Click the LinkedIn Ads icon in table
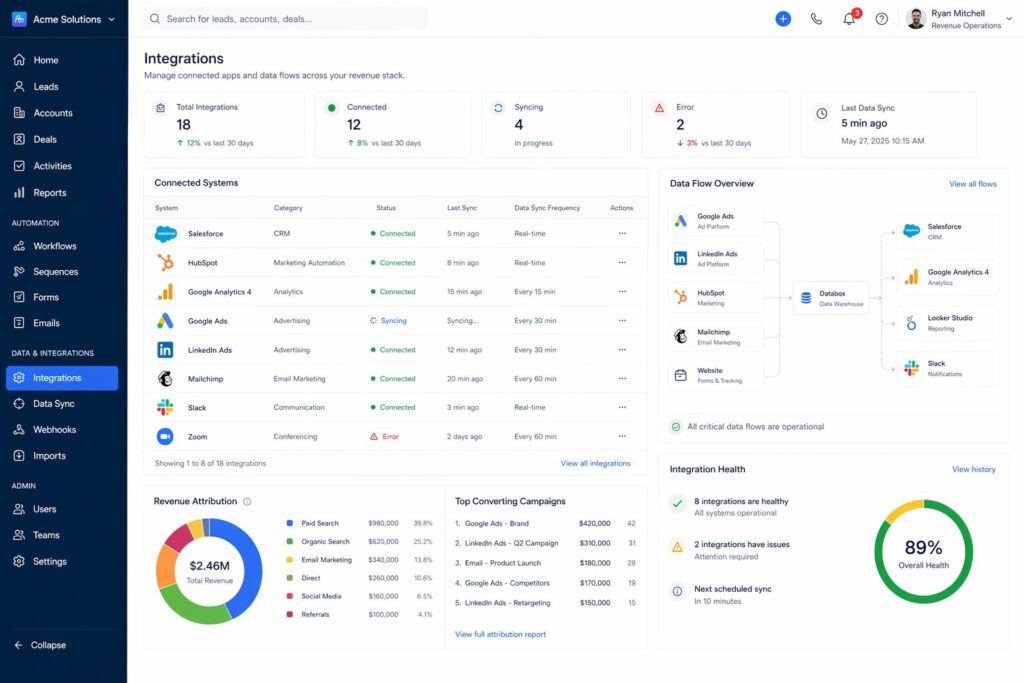 [x=165, y=349]
